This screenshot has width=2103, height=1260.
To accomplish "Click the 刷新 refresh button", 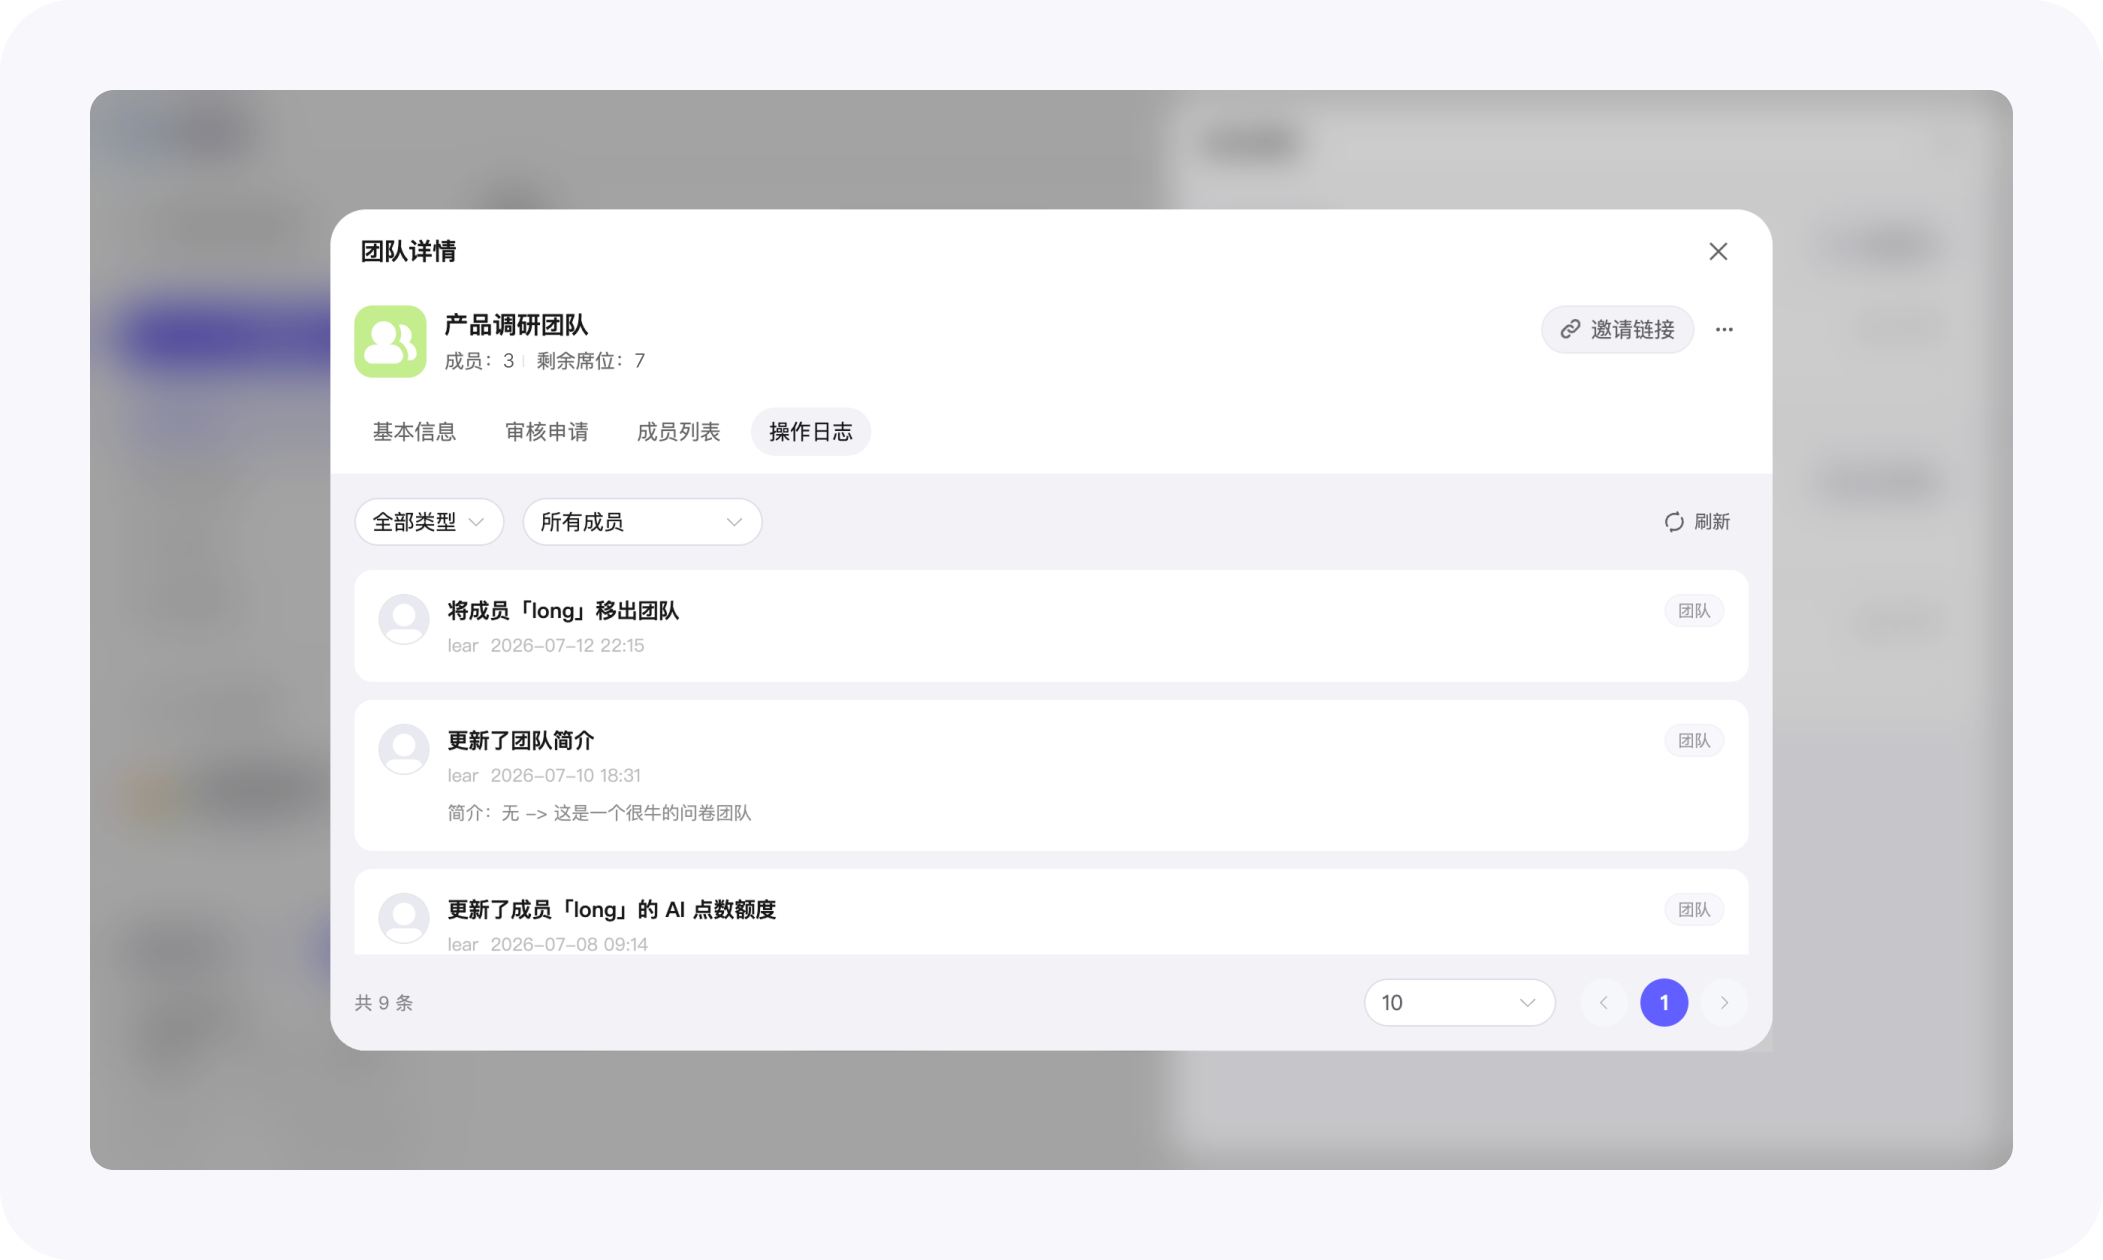I will pyautogui.click(x=1697, y=522).
